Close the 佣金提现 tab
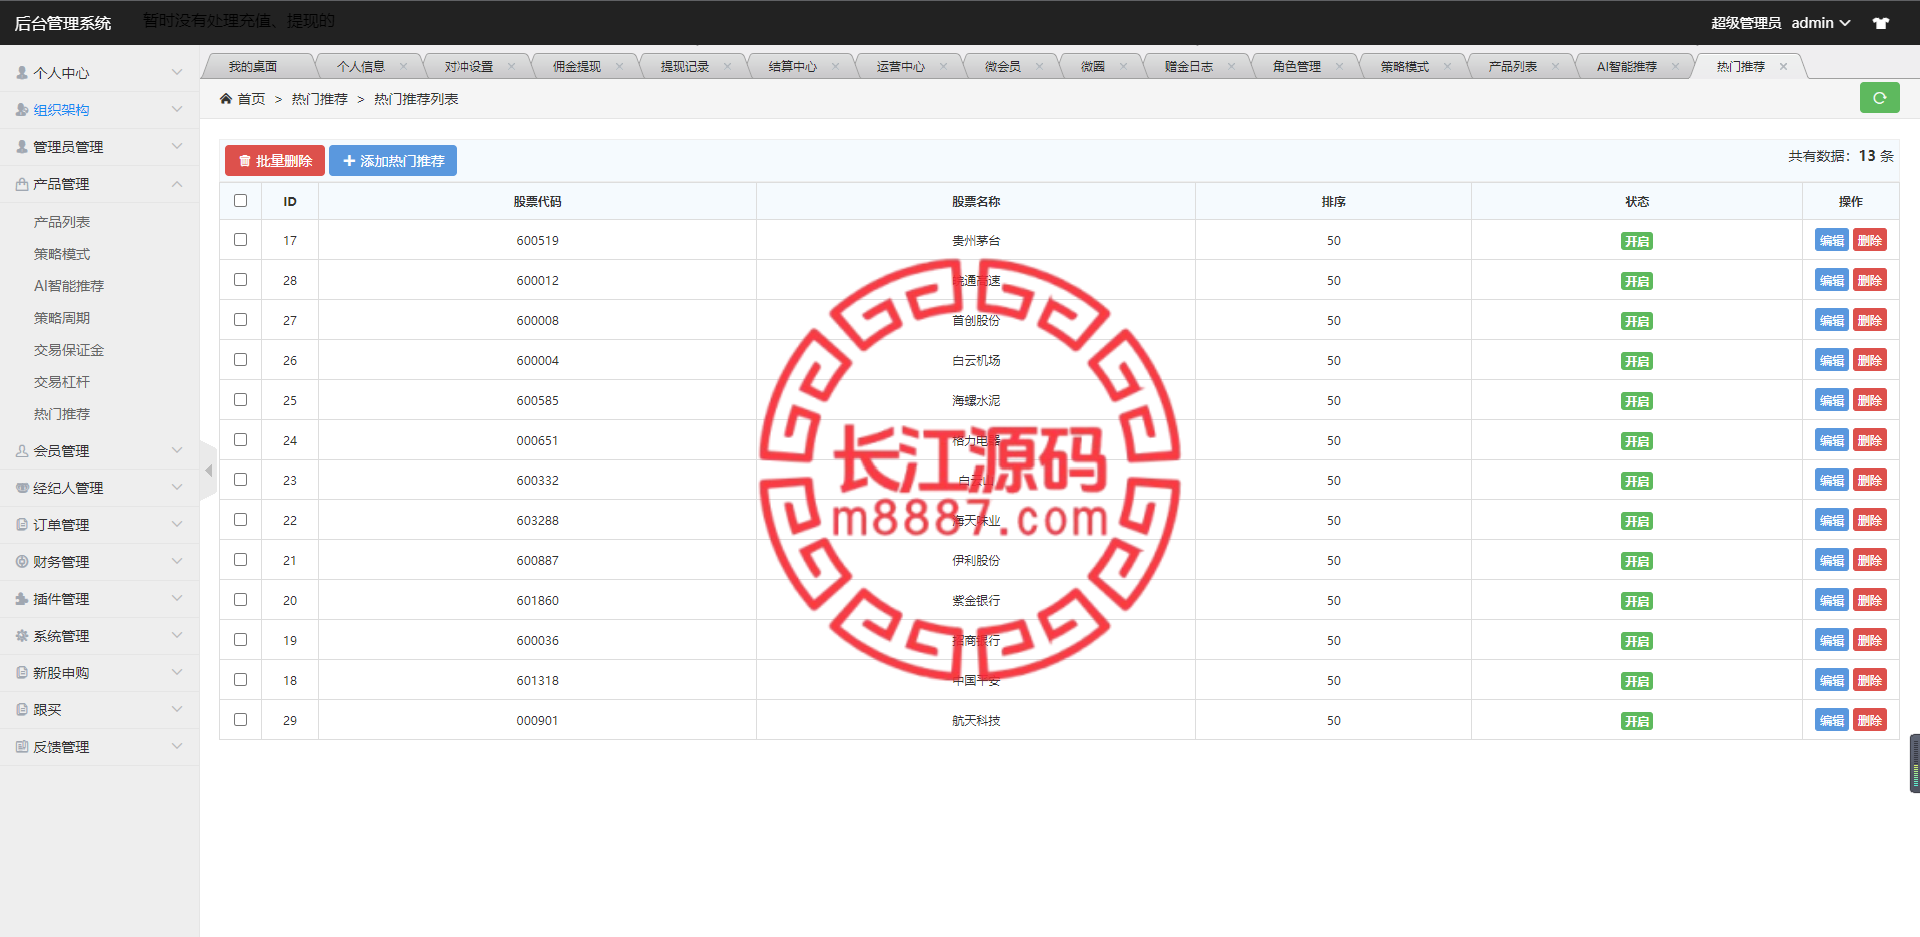Image resolution: width=1920 pixels, height=937 pixels. [x=619, y=67]
